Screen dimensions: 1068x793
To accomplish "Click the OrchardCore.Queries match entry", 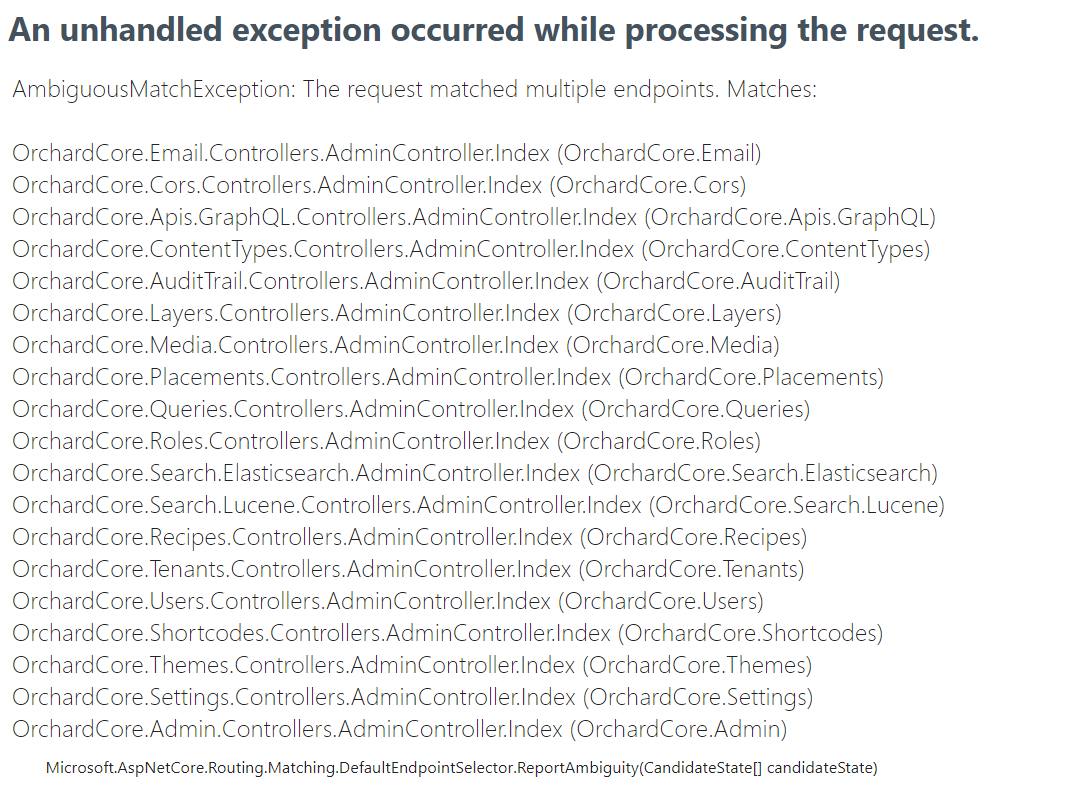I will [x=411, y=410].
